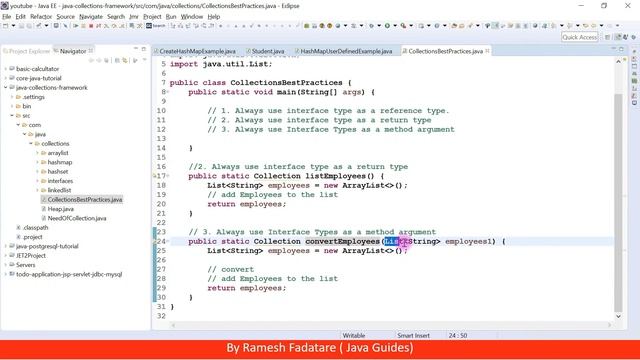640x360 pixels.
Task: Maximize the Navigator view panel
Action: point(144,49)
